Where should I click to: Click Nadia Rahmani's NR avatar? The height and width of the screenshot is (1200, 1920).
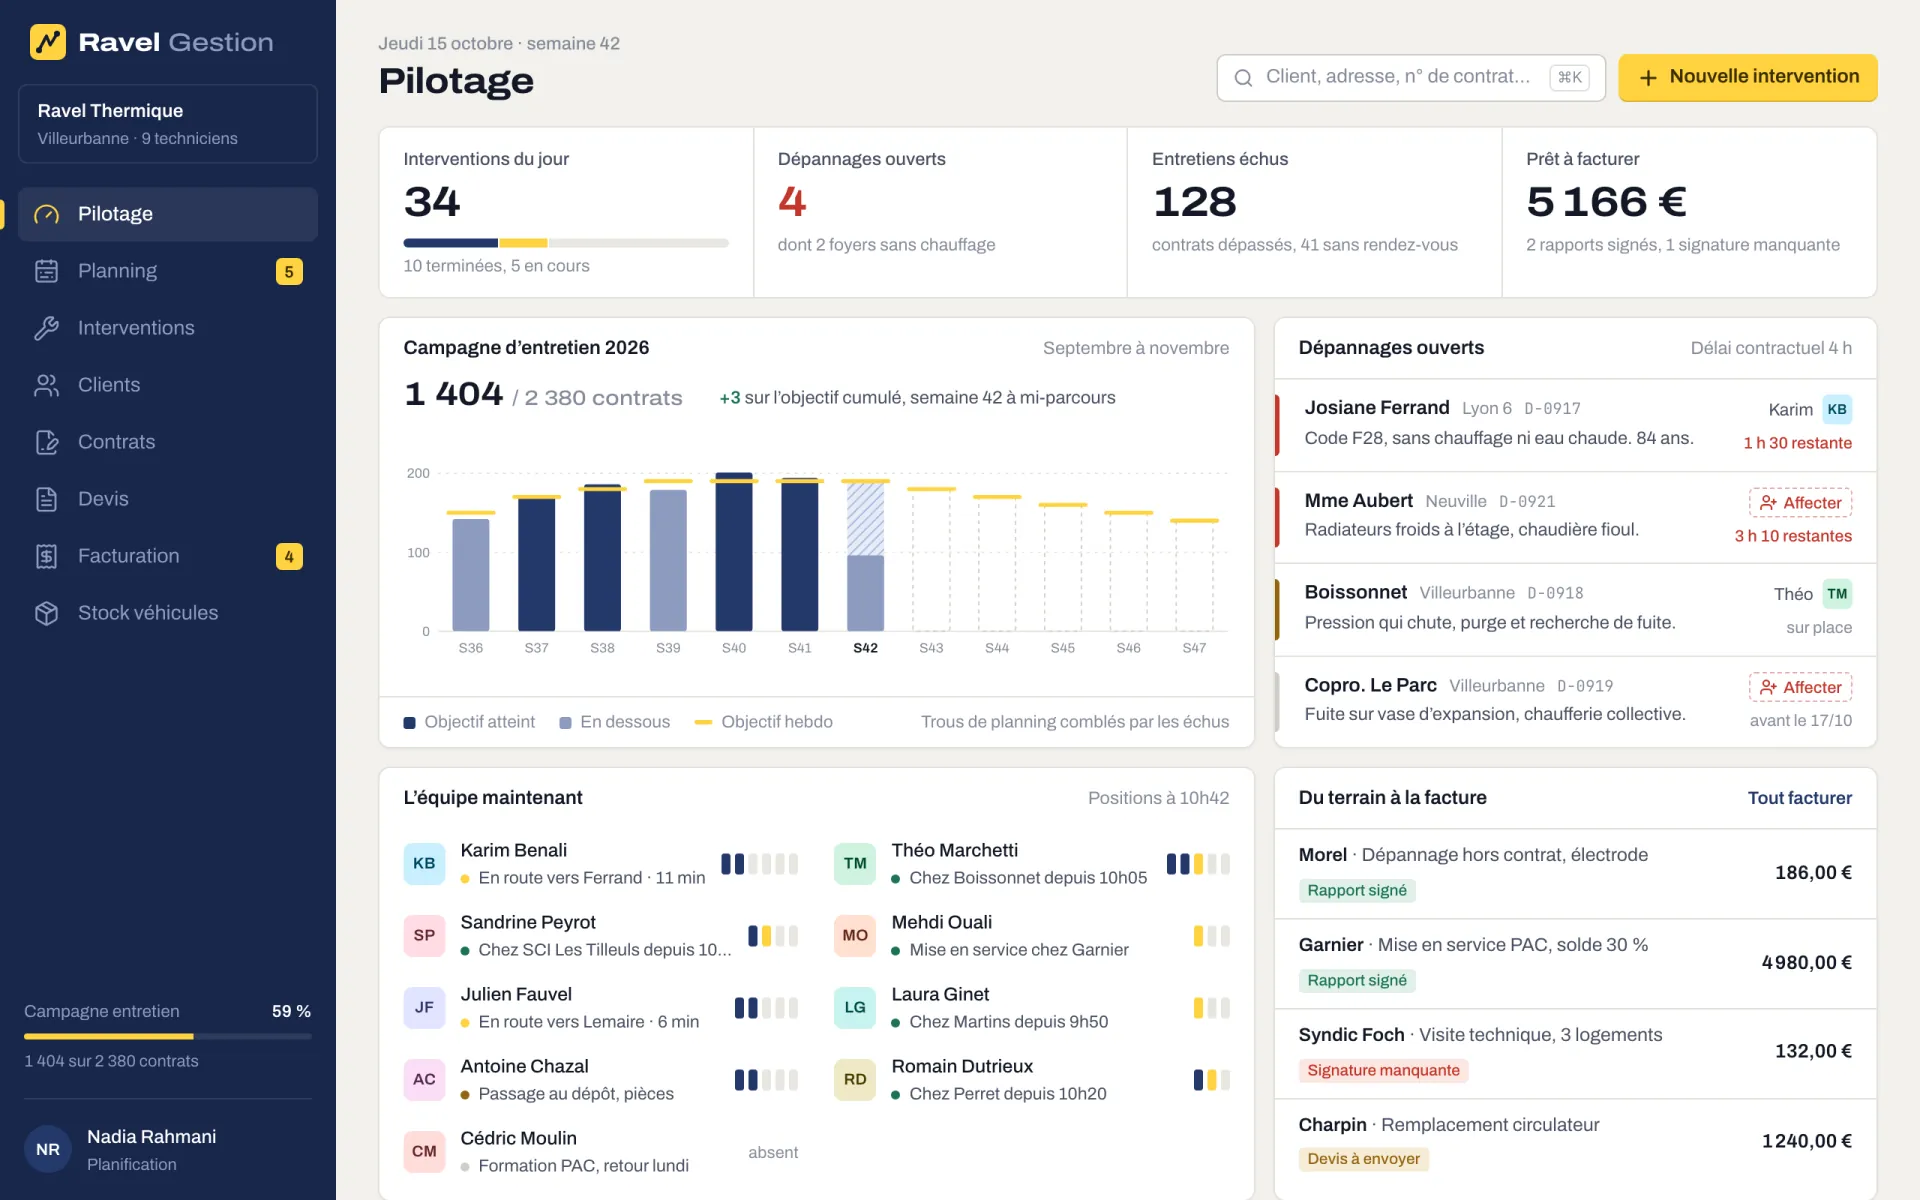(48, 1150)
